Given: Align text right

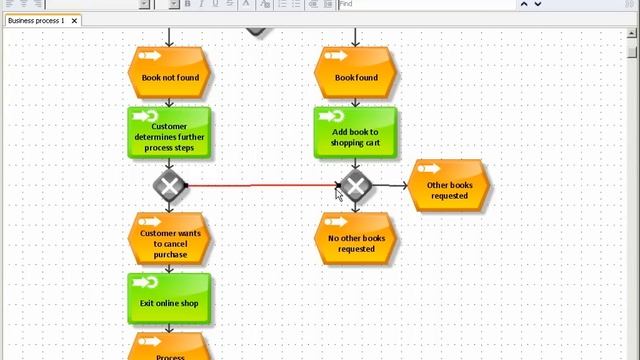Looking at the screenshot, I should point(38,4).
